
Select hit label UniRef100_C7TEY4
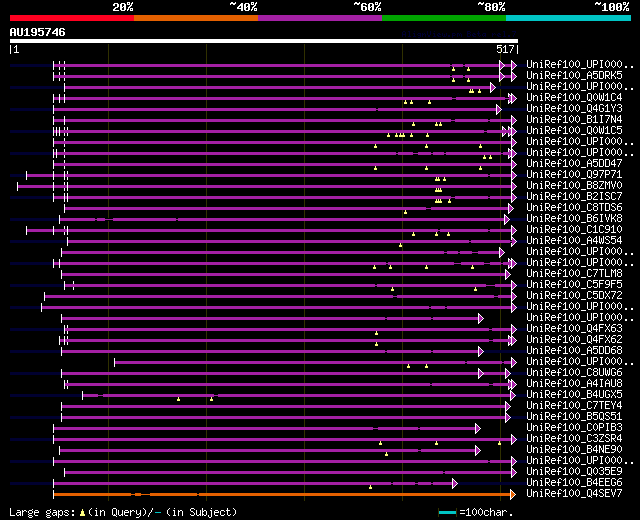(574, 406)
